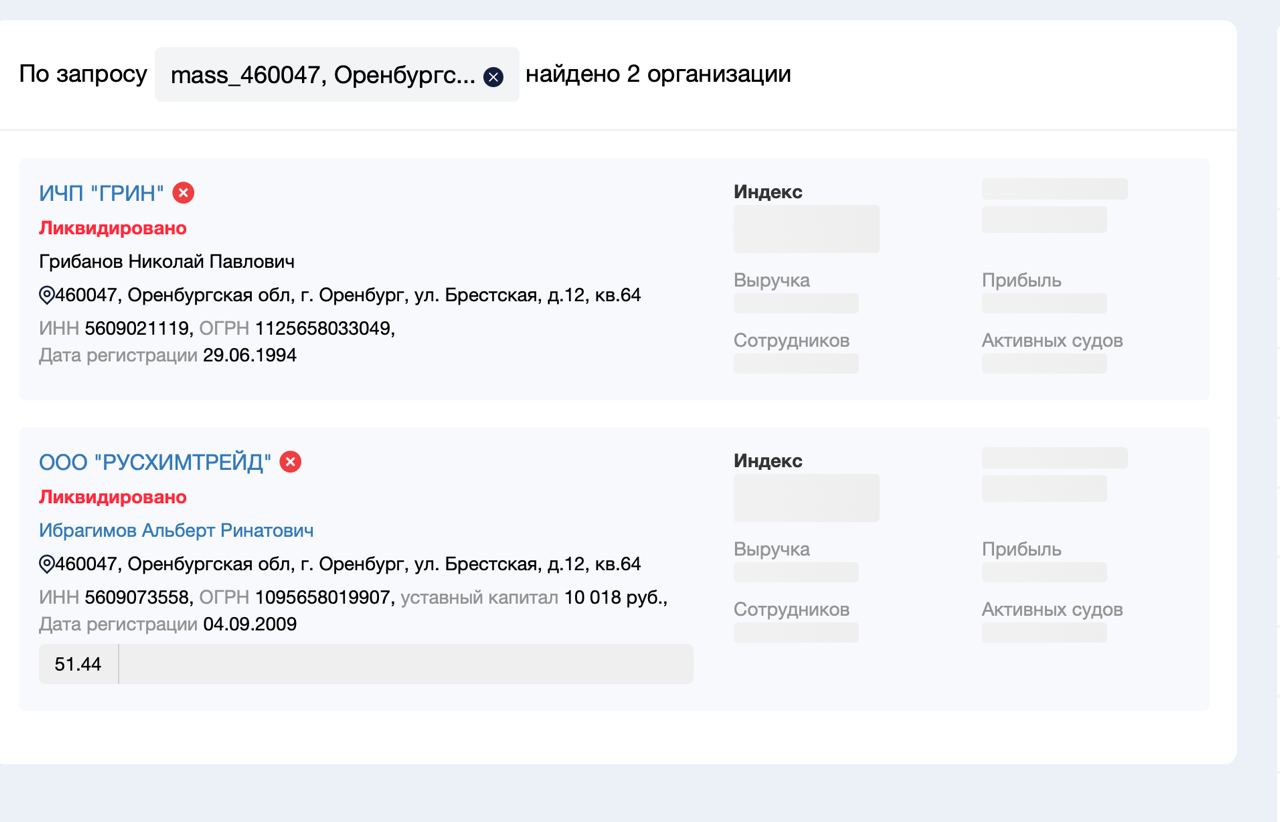Click the registration date 04.09.2009
Screen dimensions: 1280x822
[249, 624]
